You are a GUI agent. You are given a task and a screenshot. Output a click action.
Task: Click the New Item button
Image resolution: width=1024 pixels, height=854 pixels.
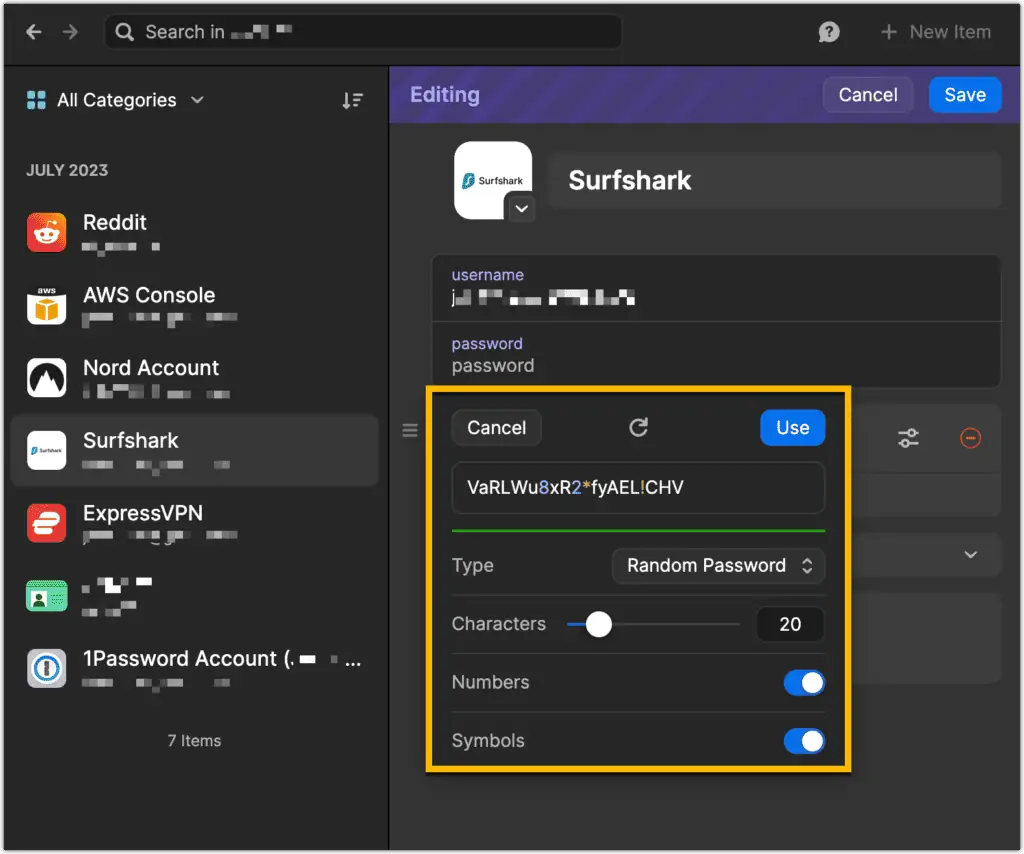(935, 32)
